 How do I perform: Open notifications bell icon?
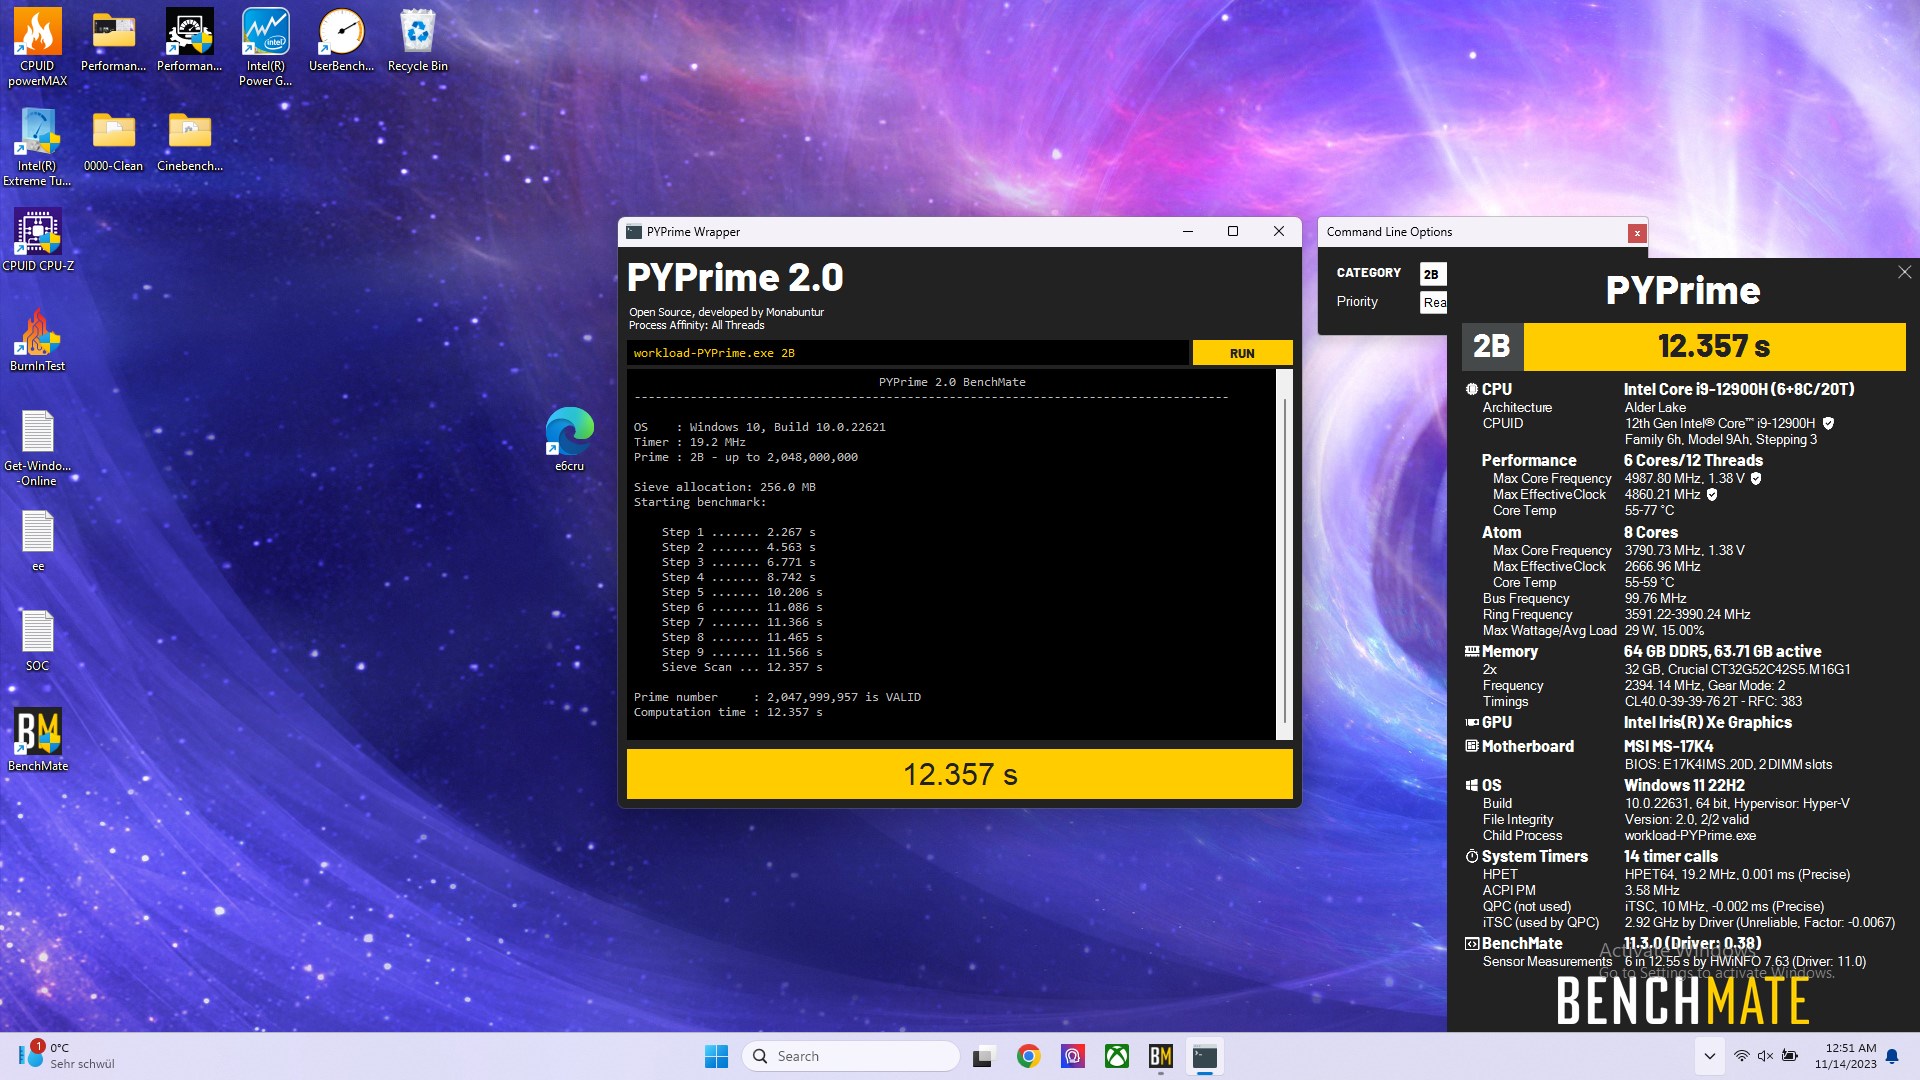(1892, 1056)
